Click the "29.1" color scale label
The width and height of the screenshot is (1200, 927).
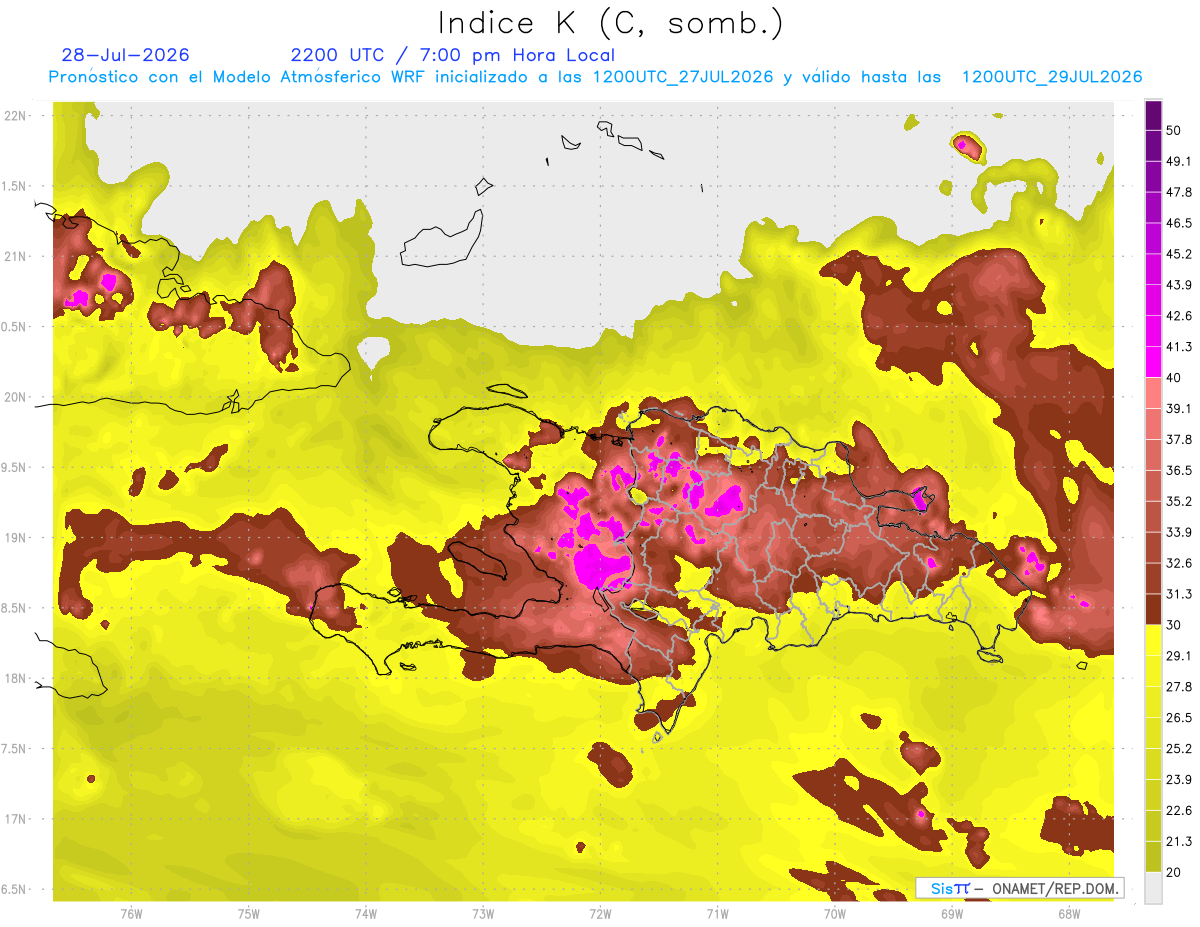click(1179, 655)
